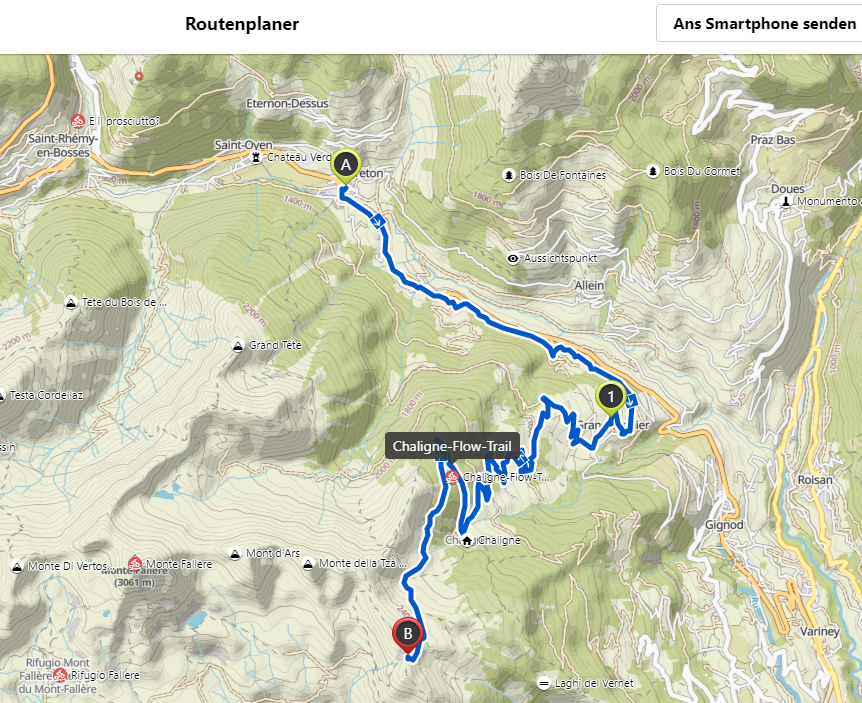
Task: Select the Monte della Tzà peak icon
Action: [308, 563]
